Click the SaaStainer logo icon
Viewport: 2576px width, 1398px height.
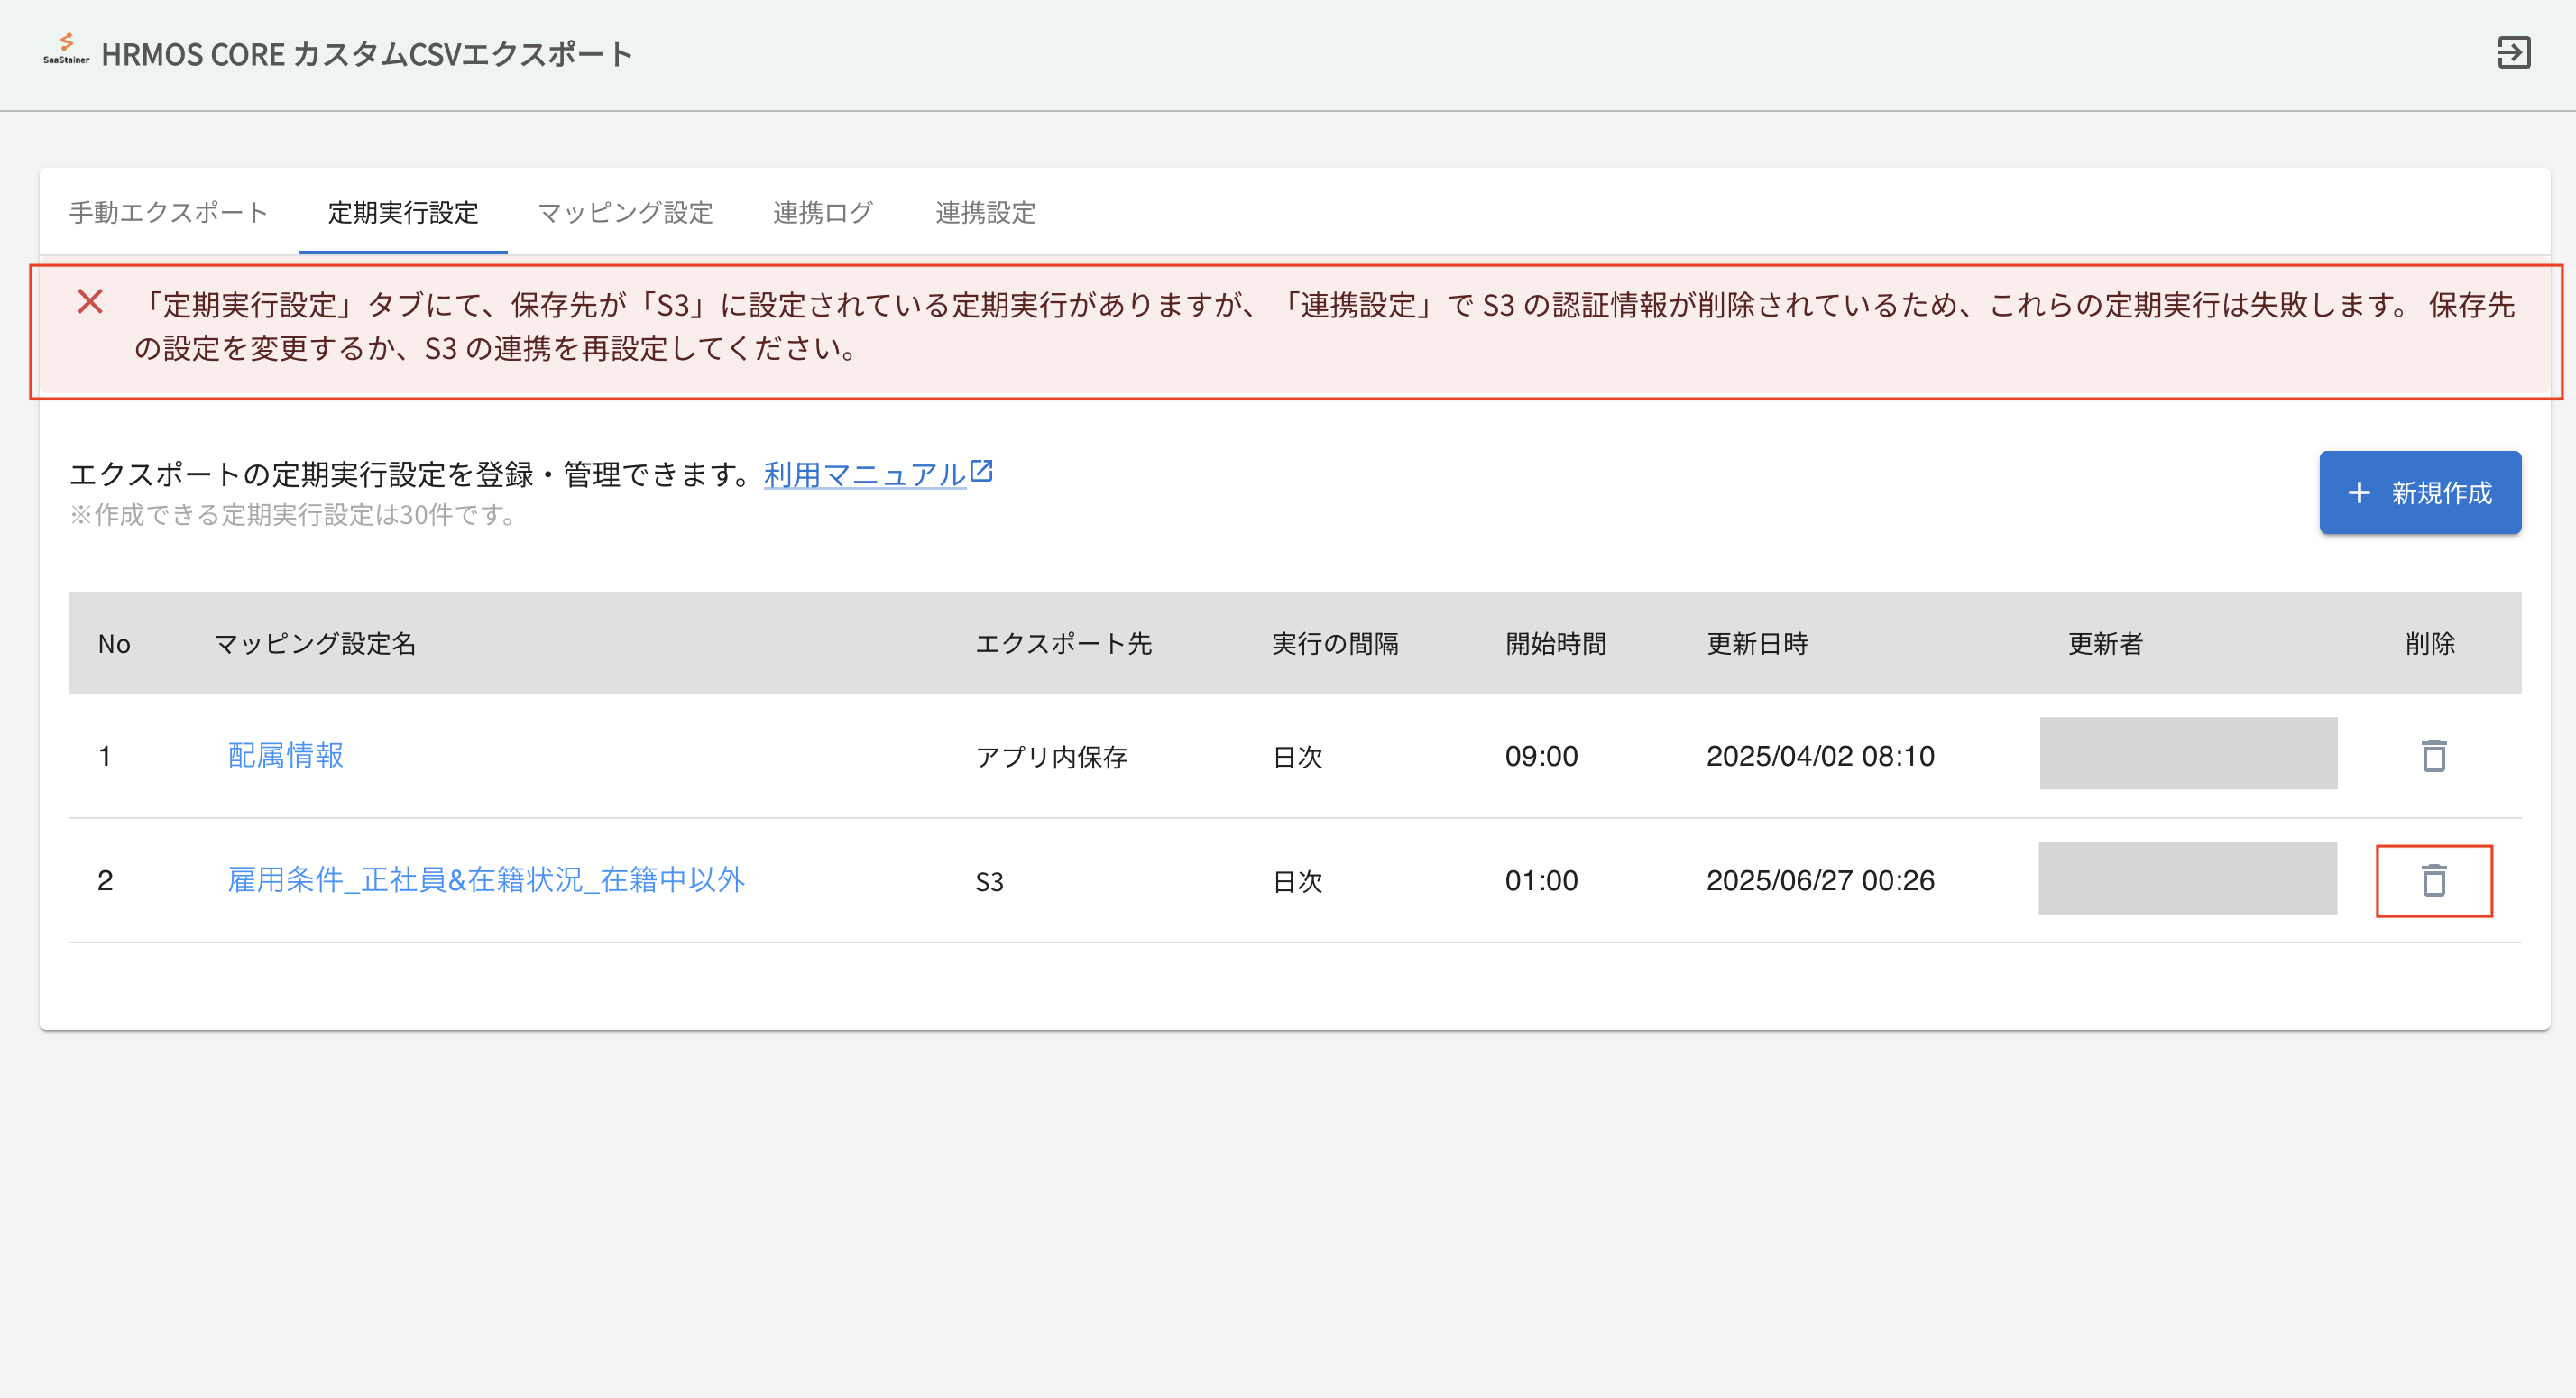pyautogui.click(x=66, y=48)
